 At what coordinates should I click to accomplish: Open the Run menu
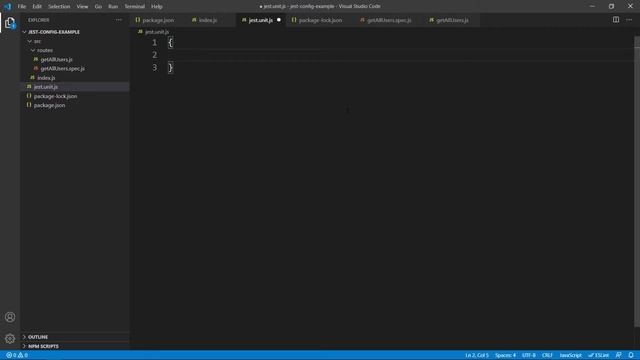click(113, 7)
